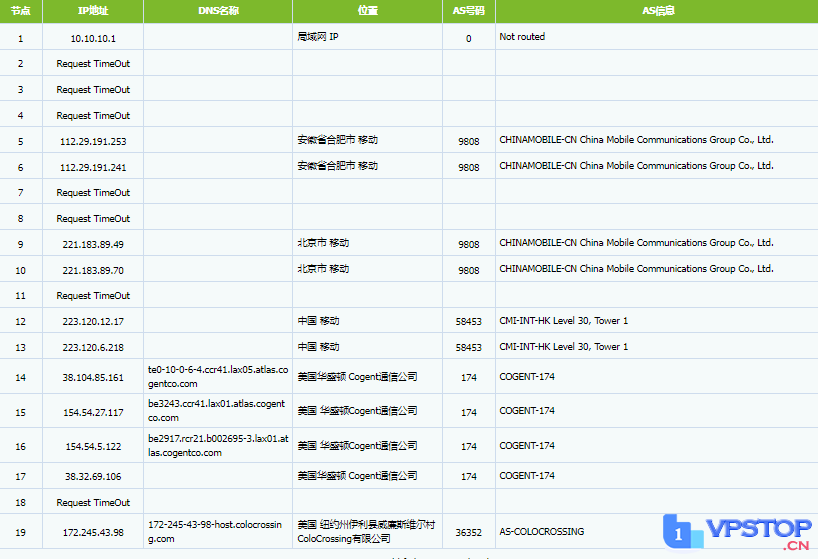Select Request TimeOut in row 4
This screenshot has width=818, height=559.
tap(93, 116)
